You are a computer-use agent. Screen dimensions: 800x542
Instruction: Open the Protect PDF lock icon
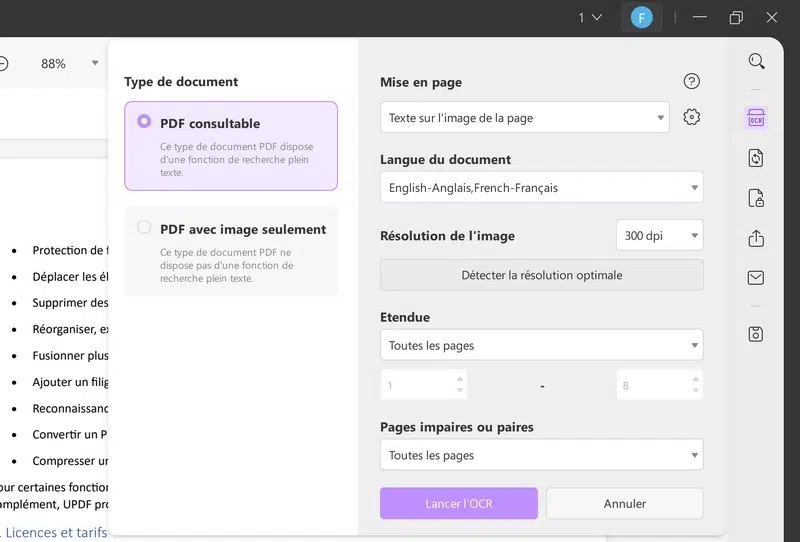coord(756,198)
